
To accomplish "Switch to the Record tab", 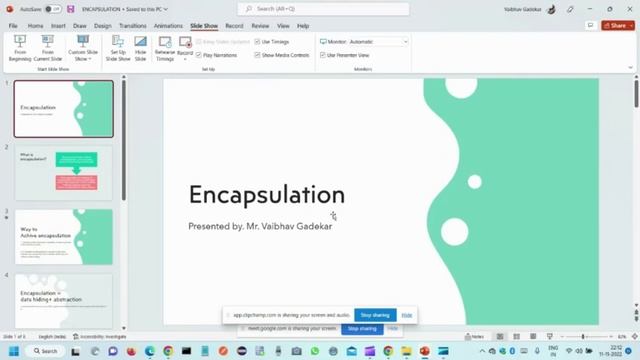I will (x=234, y=26).
